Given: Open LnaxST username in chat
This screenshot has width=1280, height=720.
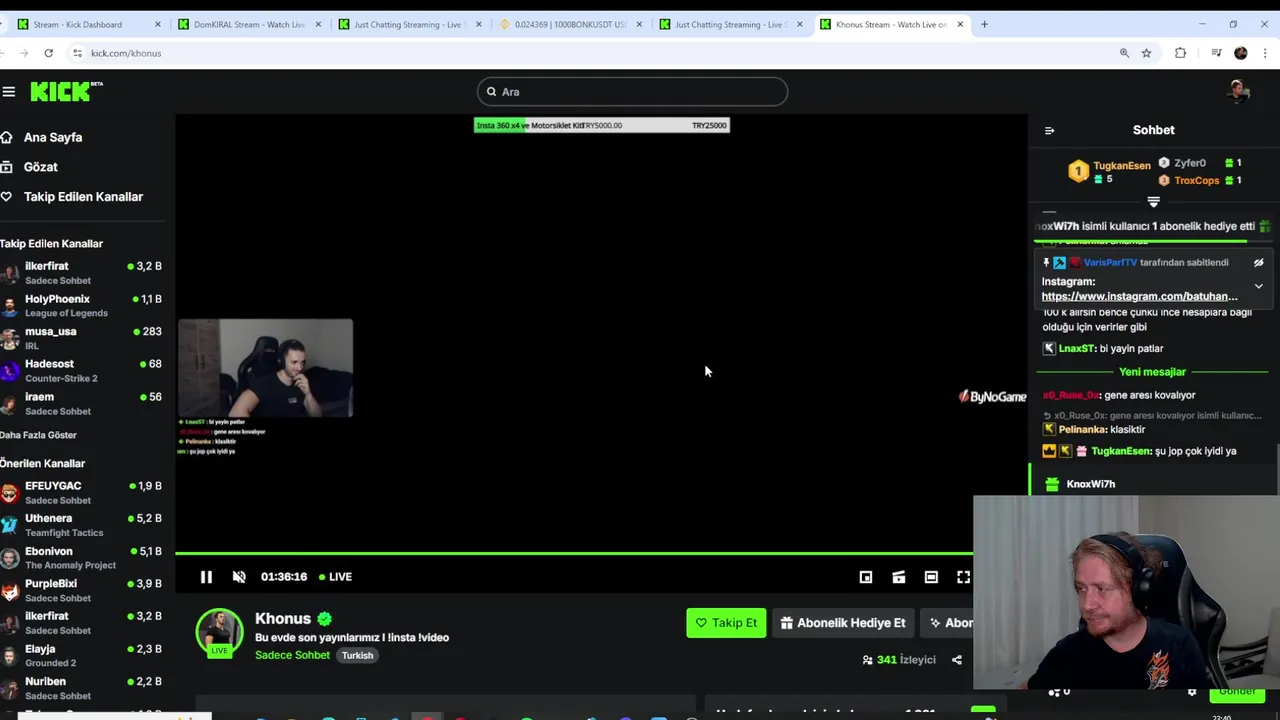Looking at the screenshot, I should pyautogui.click(x=1075, y=349).
